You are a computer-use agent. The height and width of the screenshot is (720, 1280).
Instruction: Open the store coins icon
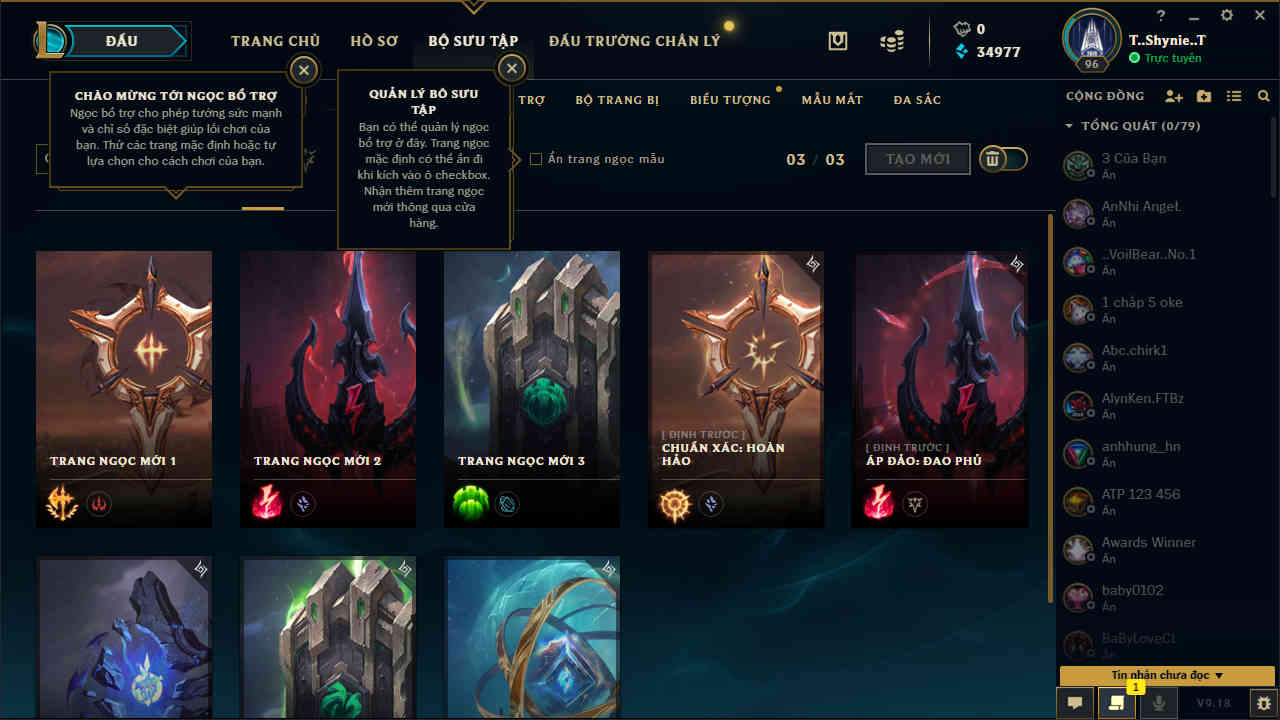tap(892, 41)
